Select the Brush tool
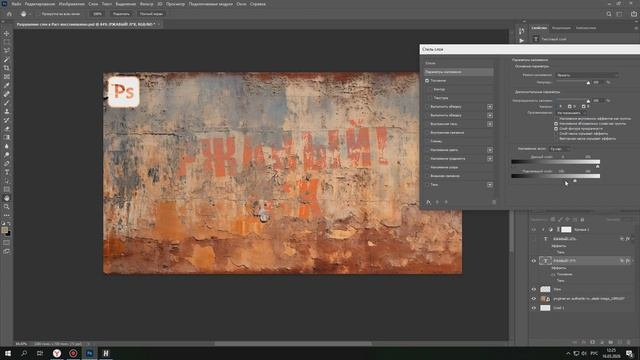640x360 pixels. click(7, 103)
